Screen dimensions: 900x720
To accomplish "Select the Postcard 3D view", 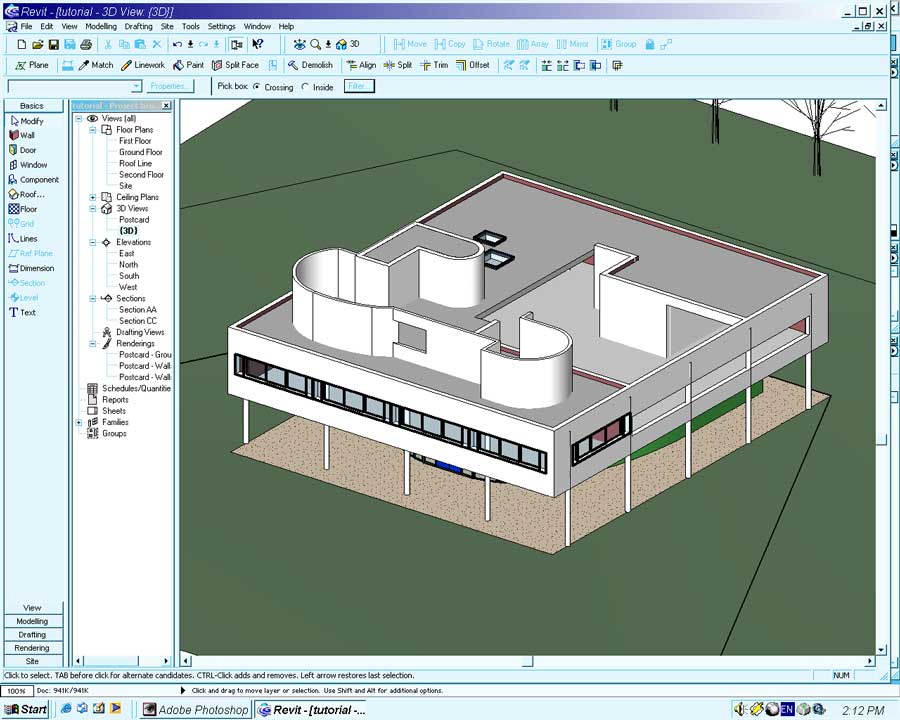I will point(134,220).
